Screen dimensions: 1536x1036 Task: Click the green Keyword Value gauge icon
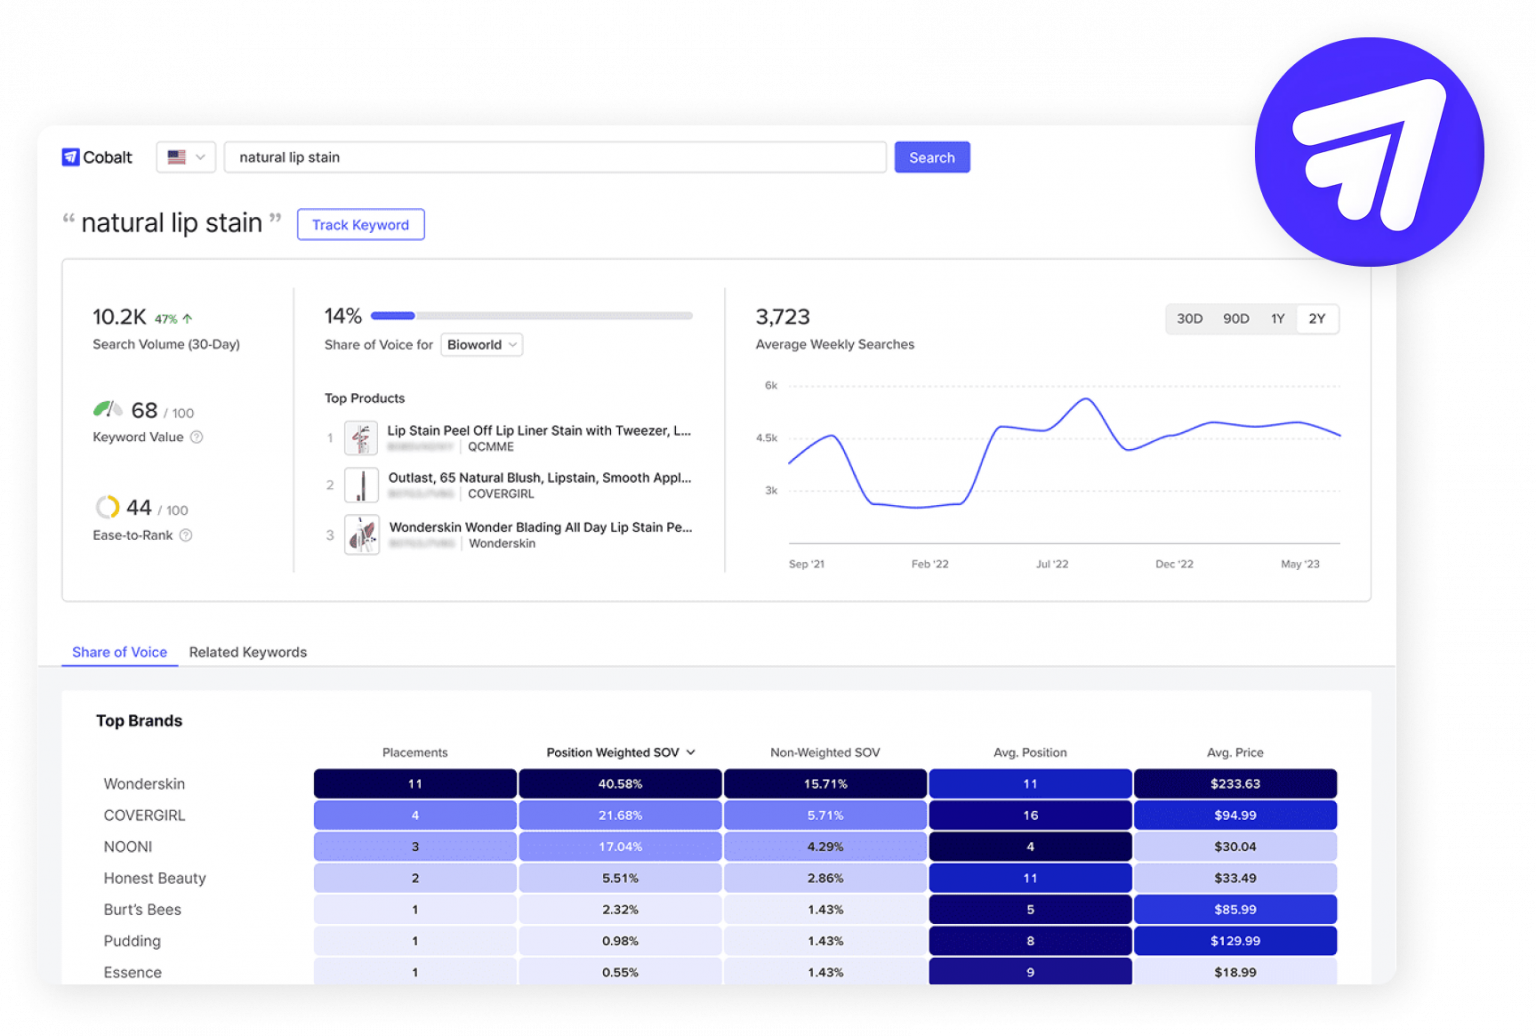click(x=107, y=409)
